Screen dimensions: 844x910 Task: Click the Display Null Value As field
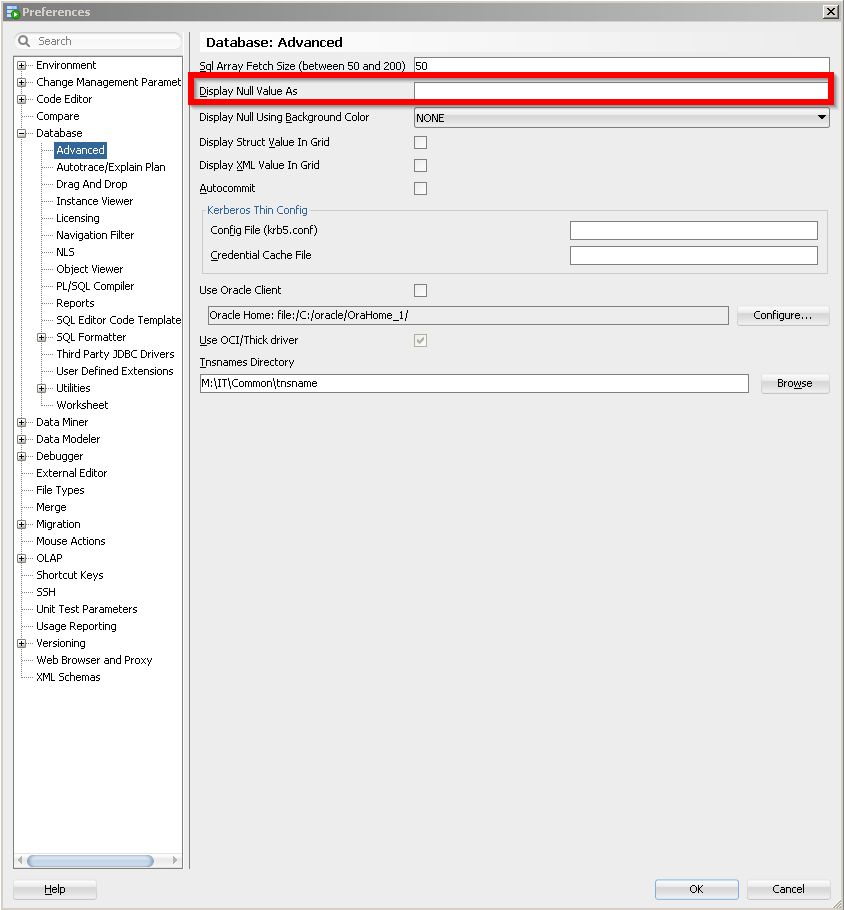621,91
